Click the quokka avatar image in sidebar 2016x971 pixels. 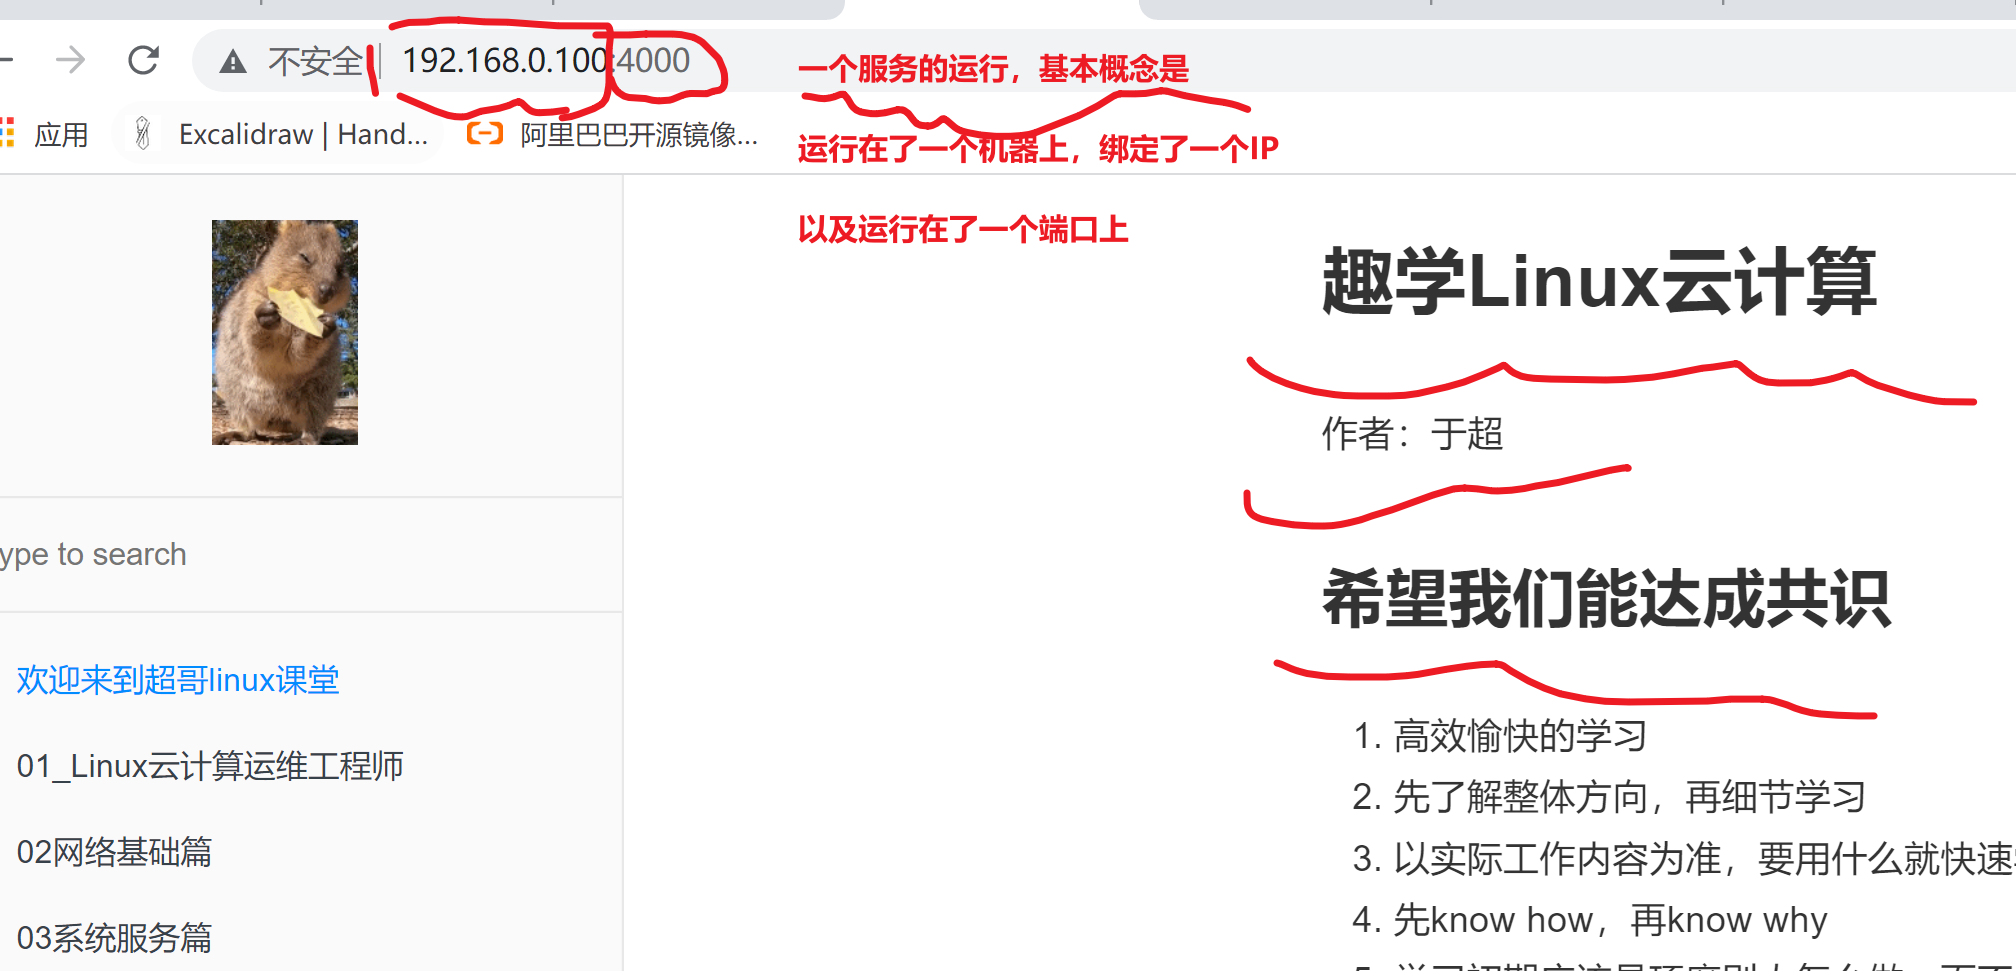point(285,332)
